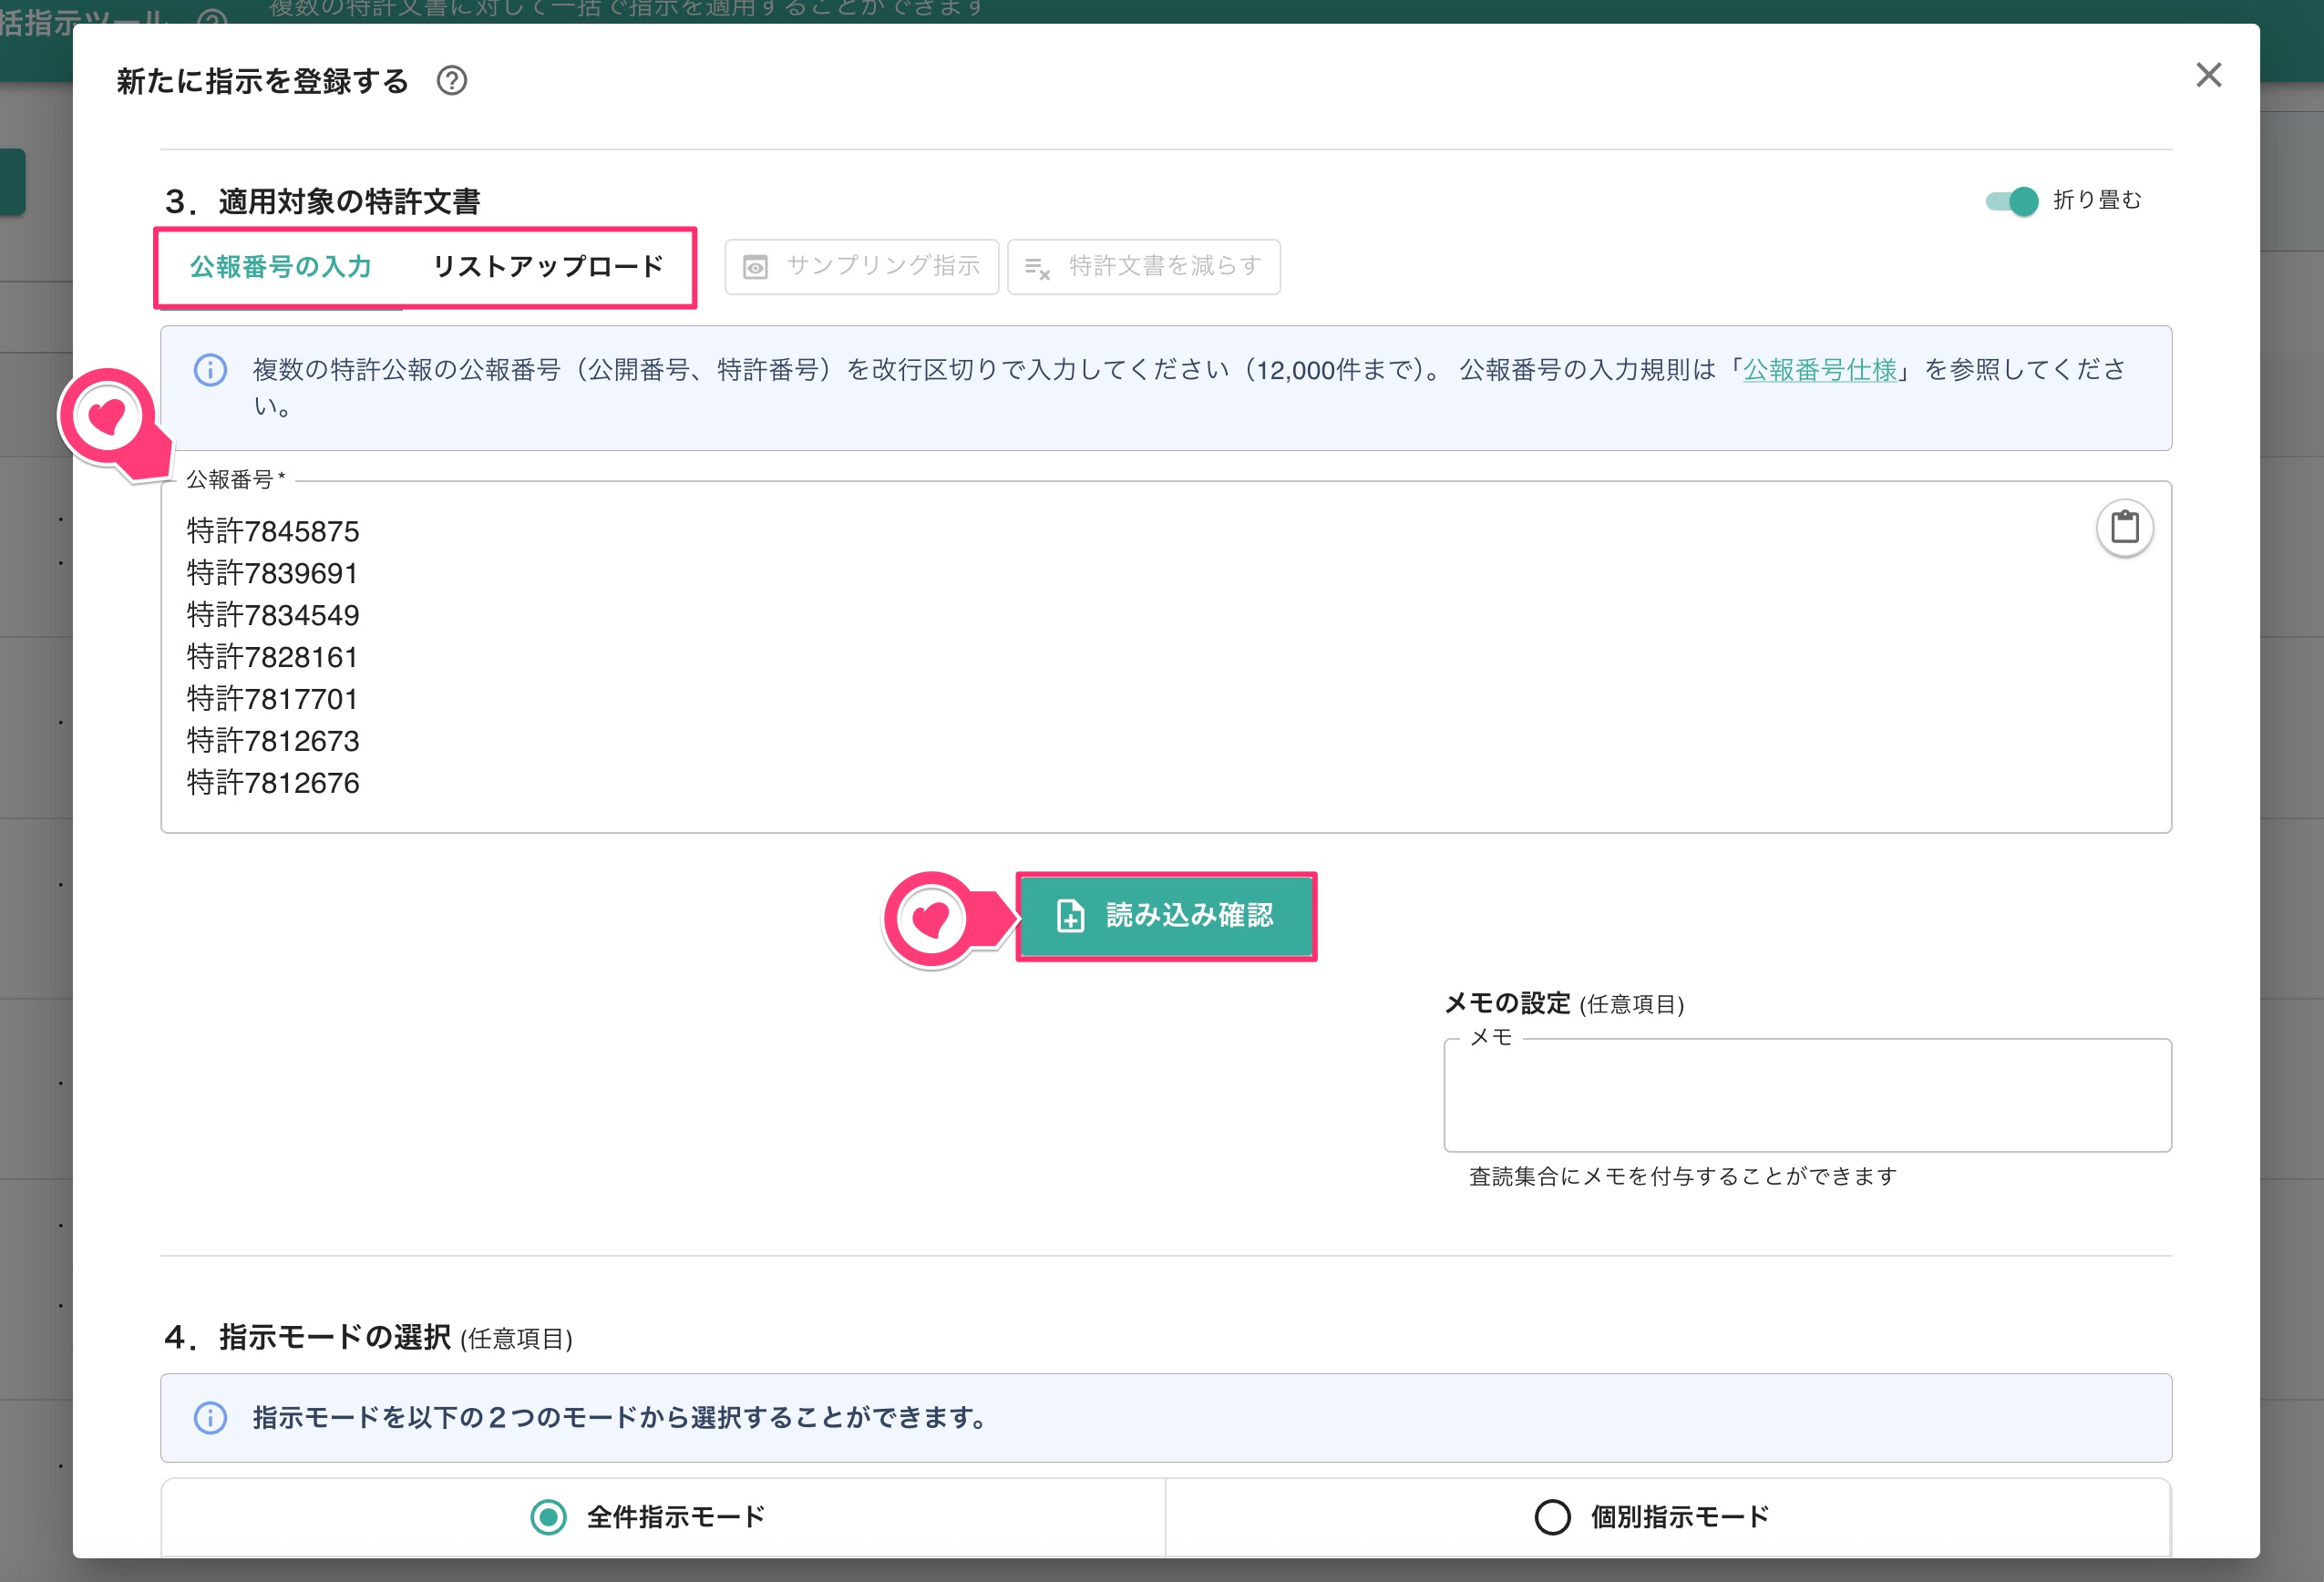Image resolution: width=2324 pixels, height=1582 pixels.
Task: Click the 特許7845875 line
Action: (273, 531)
